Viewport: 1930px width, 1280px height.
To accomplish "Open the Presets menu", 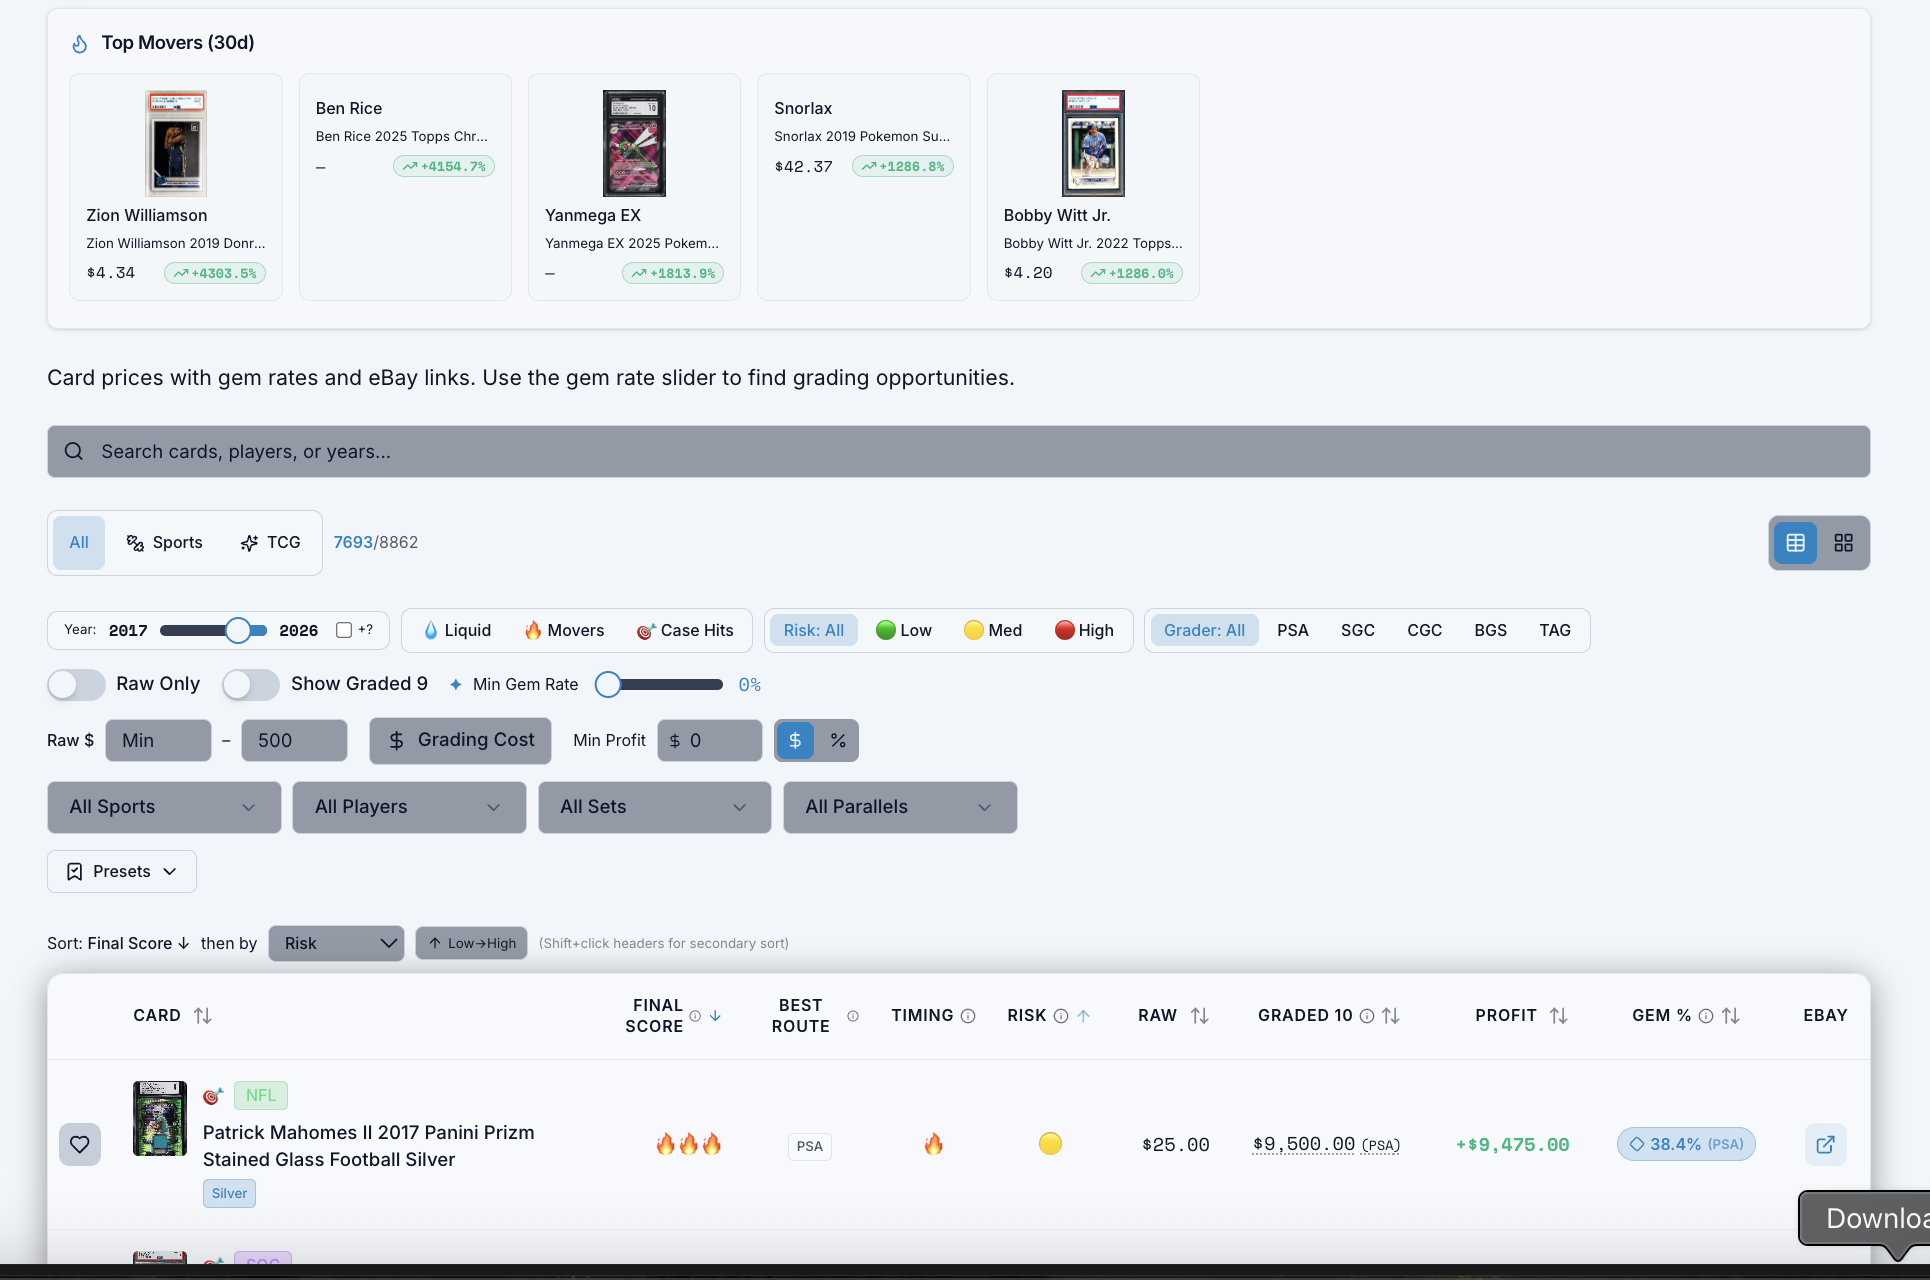I will 121,871.
